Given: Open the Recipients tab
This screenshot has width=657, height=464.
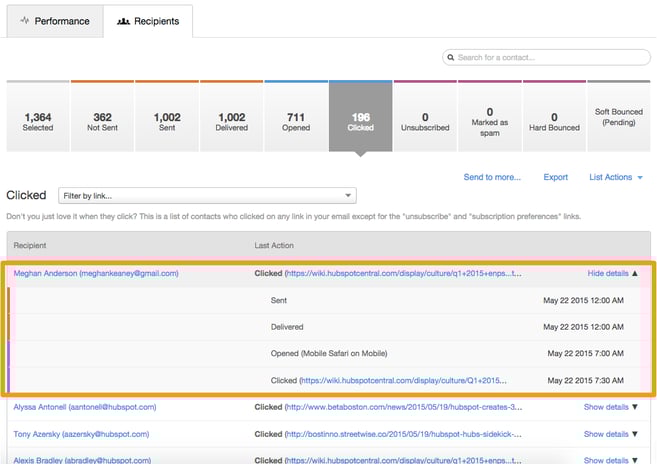Looking at the screenshot, I should [148, 21].
